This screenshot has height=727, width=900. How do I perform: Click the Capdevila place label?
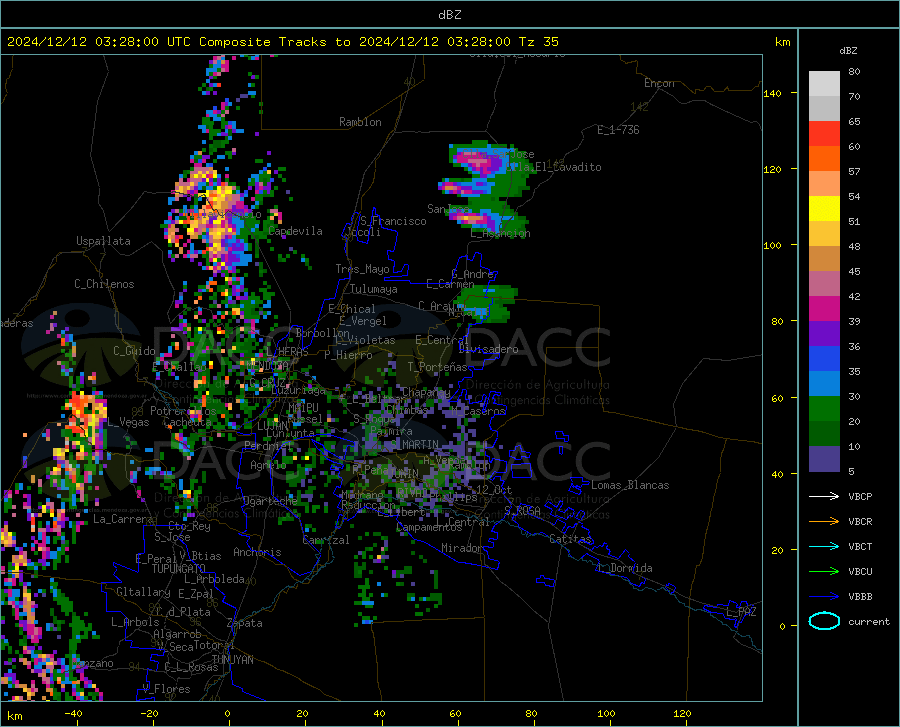(295, 231)
